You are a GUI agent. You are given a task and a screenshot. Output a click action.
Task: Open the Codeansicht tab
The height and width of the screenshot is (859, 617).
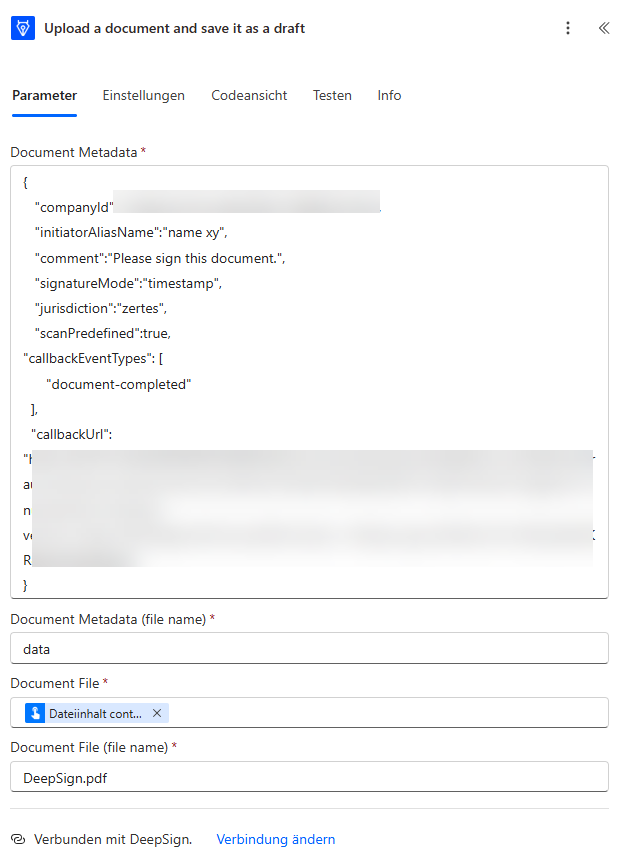coord(249,95)
